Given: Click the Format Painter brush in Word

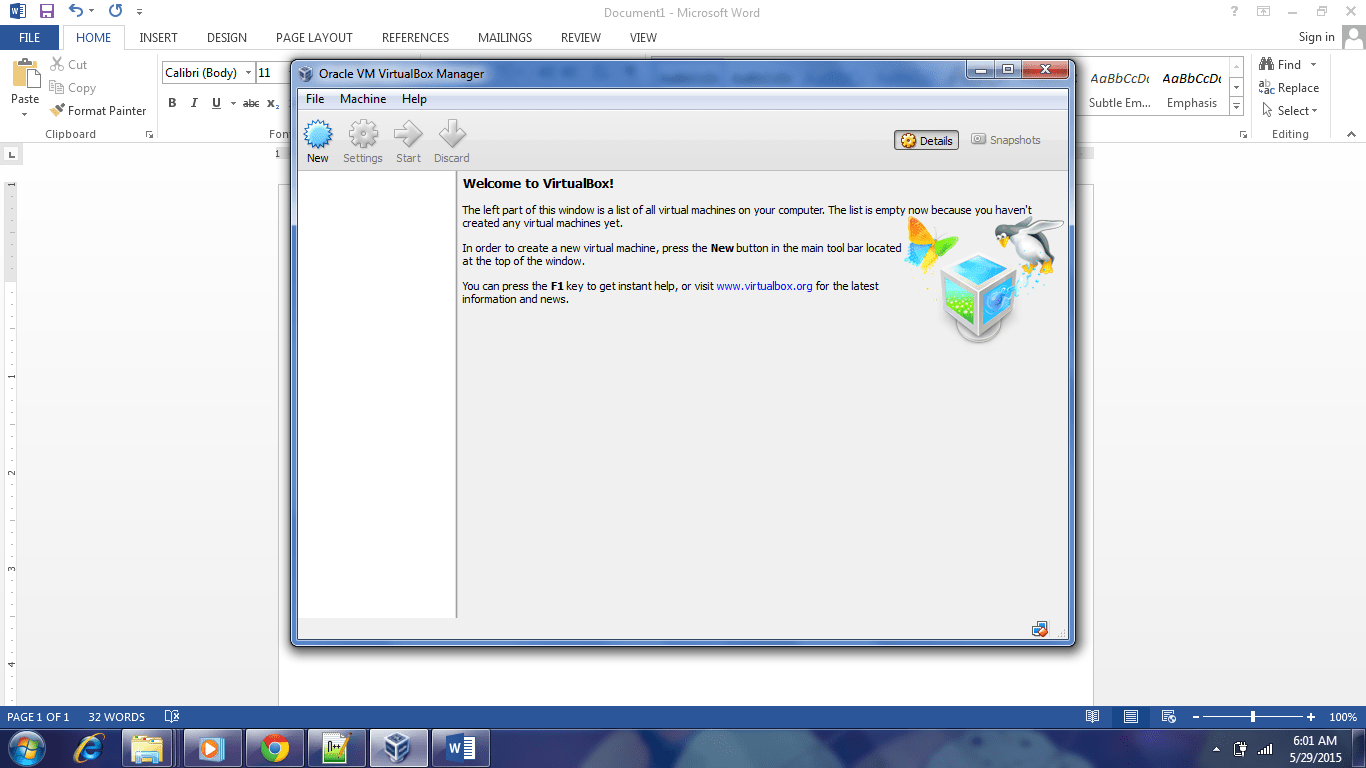Looking at the screenshot, I should [99, 111].
